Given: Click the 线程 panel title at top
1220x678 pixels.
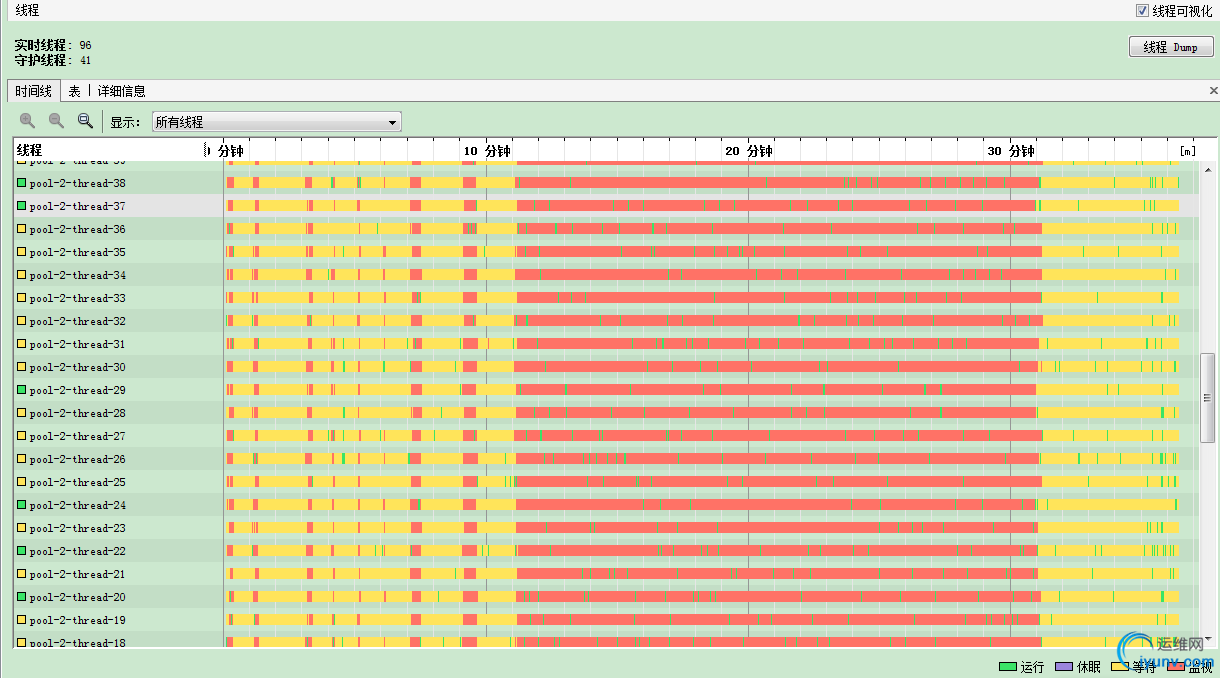Looking at the screenshot, I should click(x=27, y=10).
